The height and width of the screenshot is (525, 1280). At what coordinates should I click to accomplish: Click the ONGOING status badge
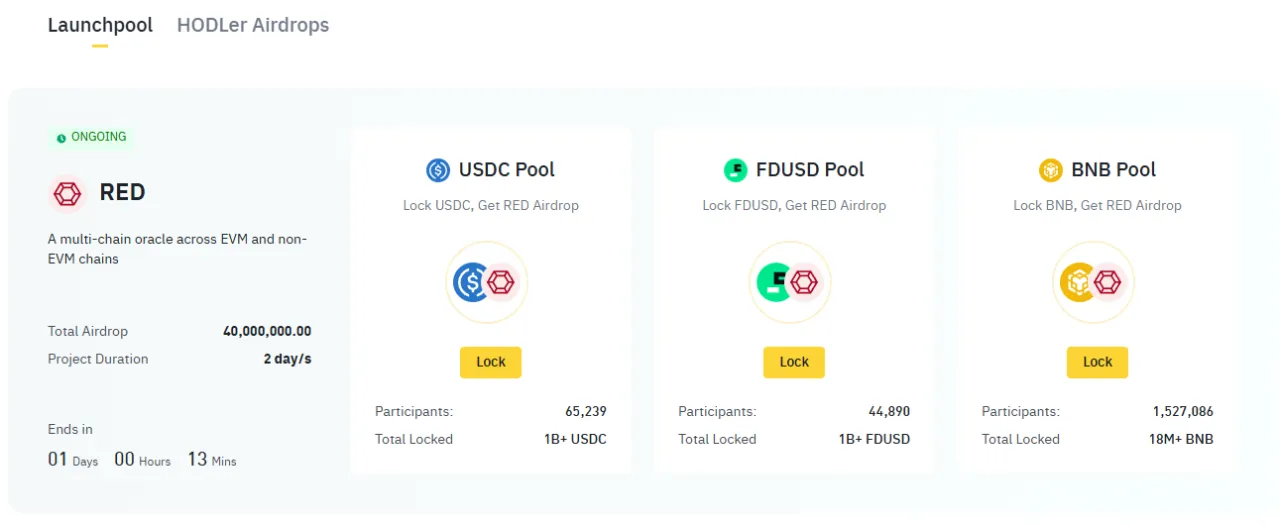[92, 137]
